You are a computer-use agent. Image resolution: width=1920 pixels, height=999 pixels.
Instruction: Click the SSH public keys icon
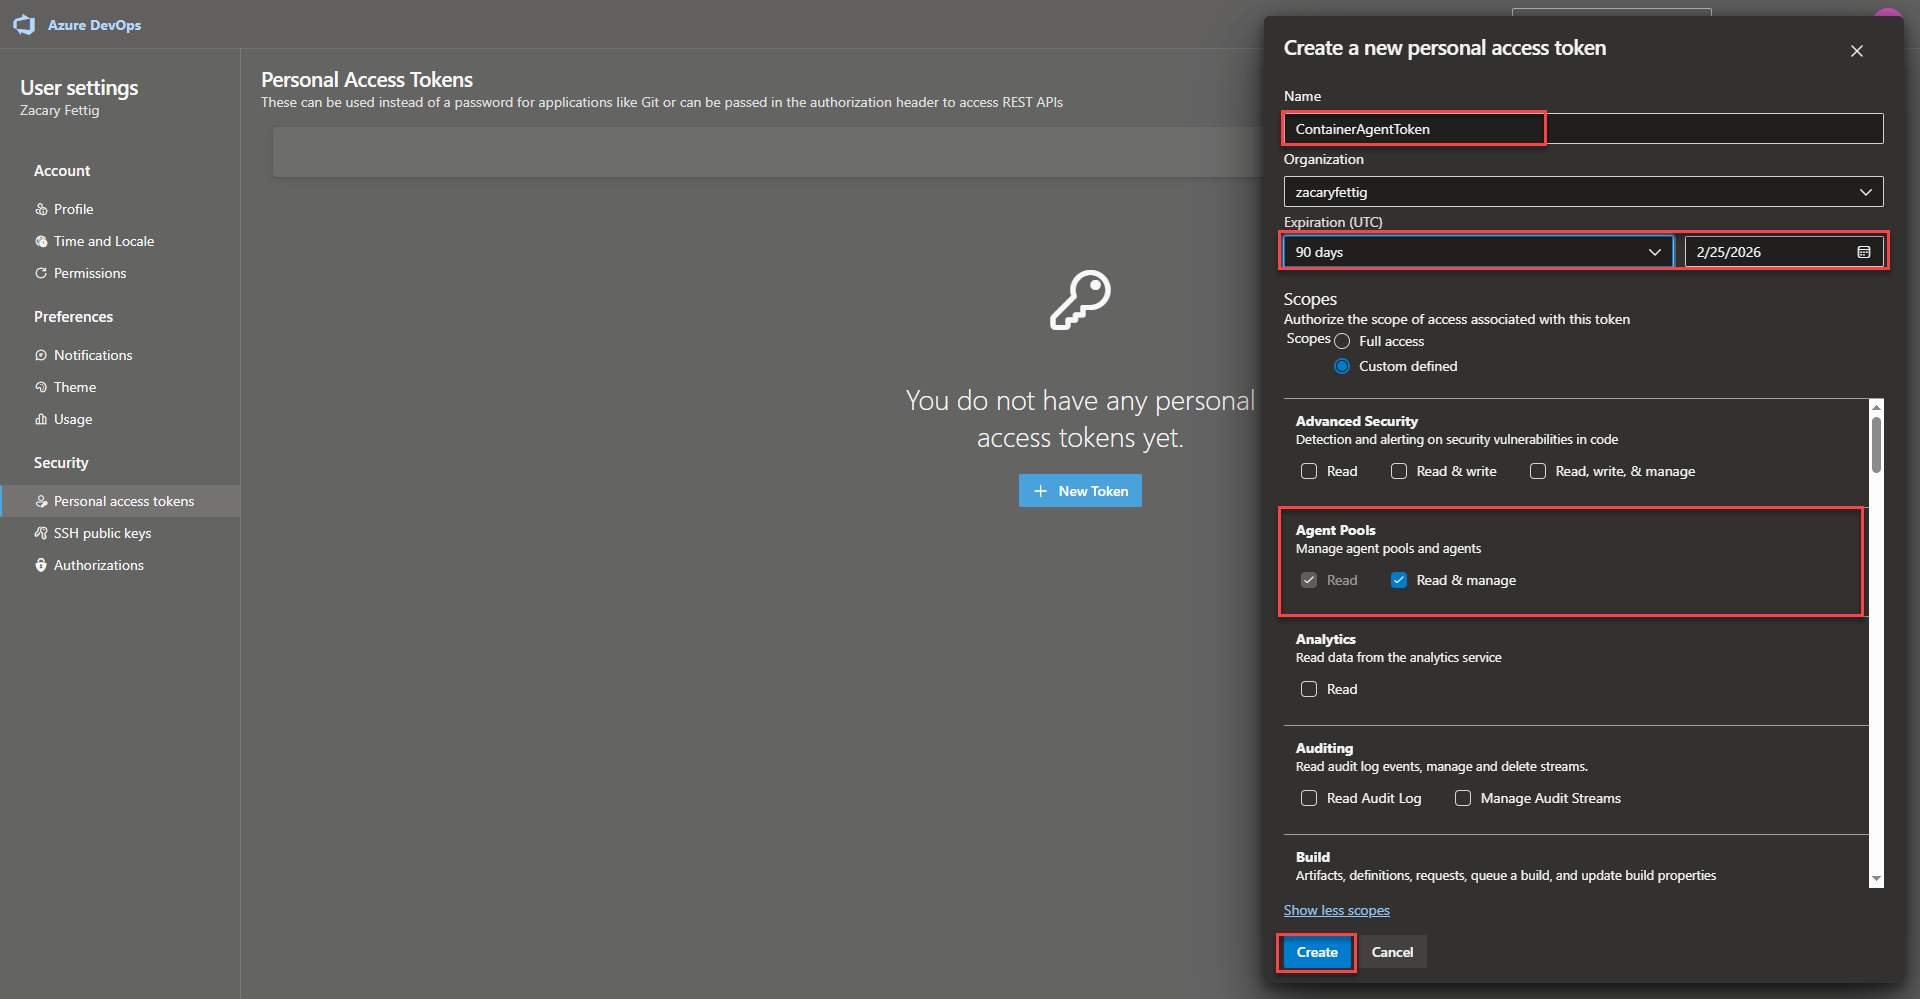click(41, 533)
